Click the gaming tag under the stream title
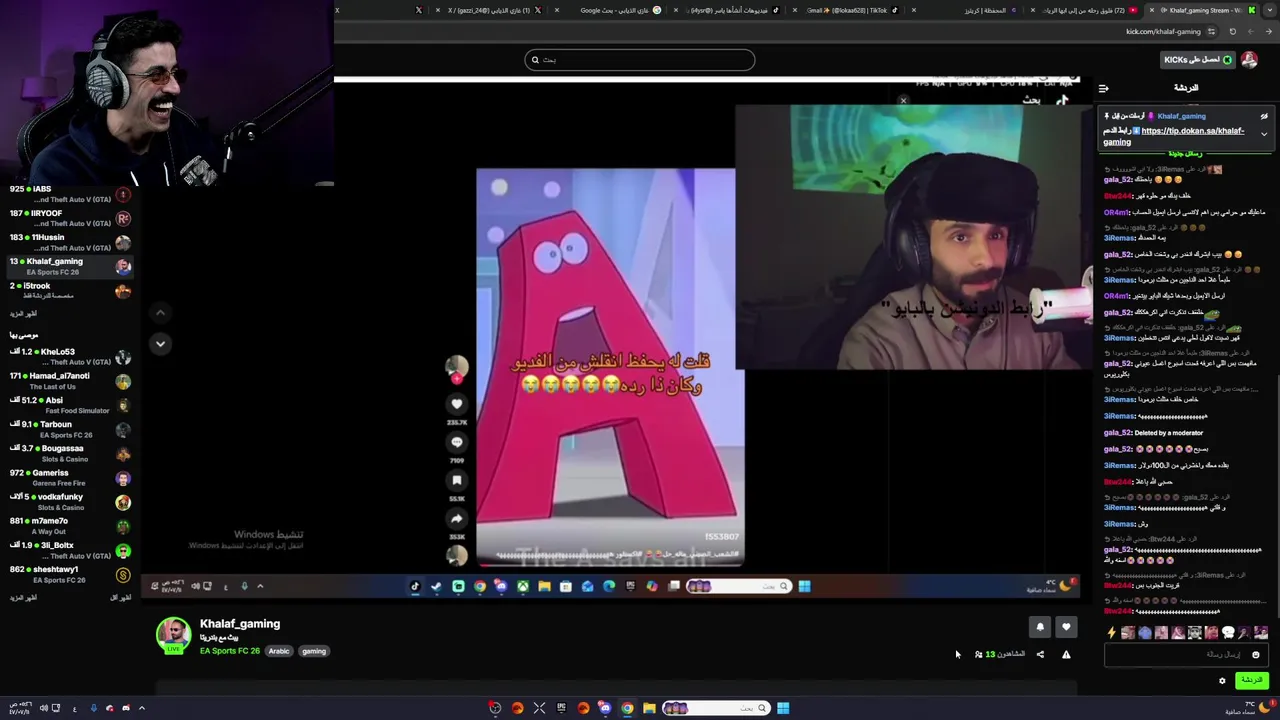Image resolution: width=1280 pixels, height=720 pixels. (x=314, y=651)
